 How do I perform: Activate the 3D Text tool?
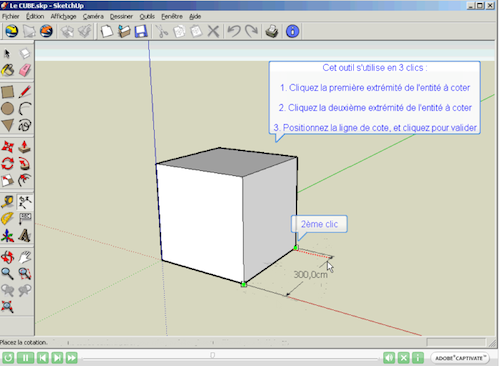(x=25, y=236)
